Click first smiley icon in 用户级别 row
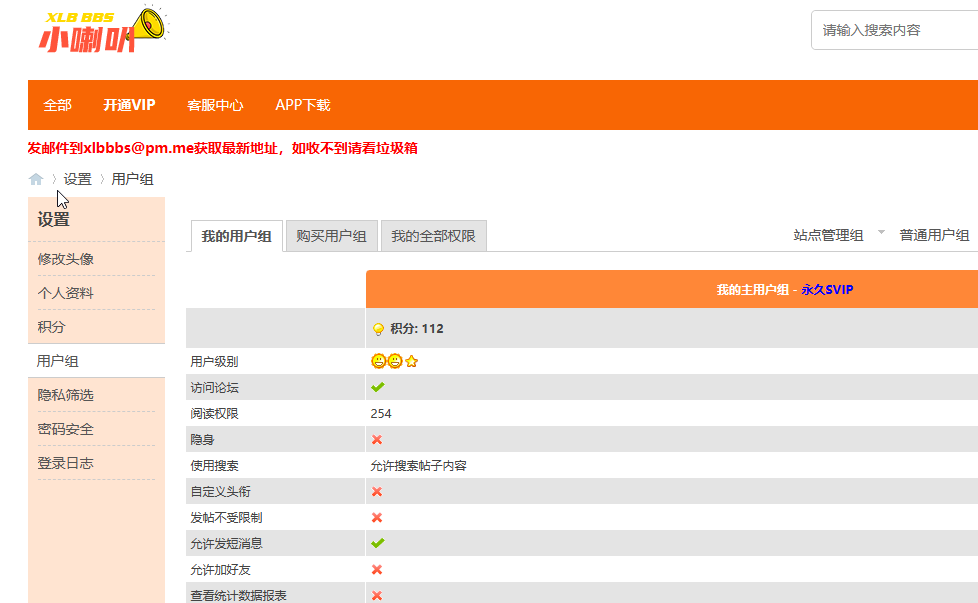The height and width of the screenshot is (603, 978). (378, 361)
